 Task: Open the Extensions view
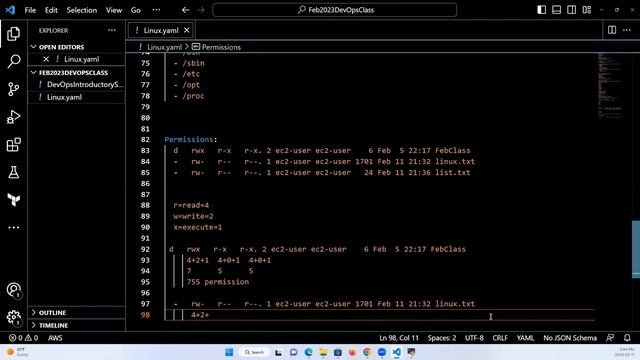(13, 144)
